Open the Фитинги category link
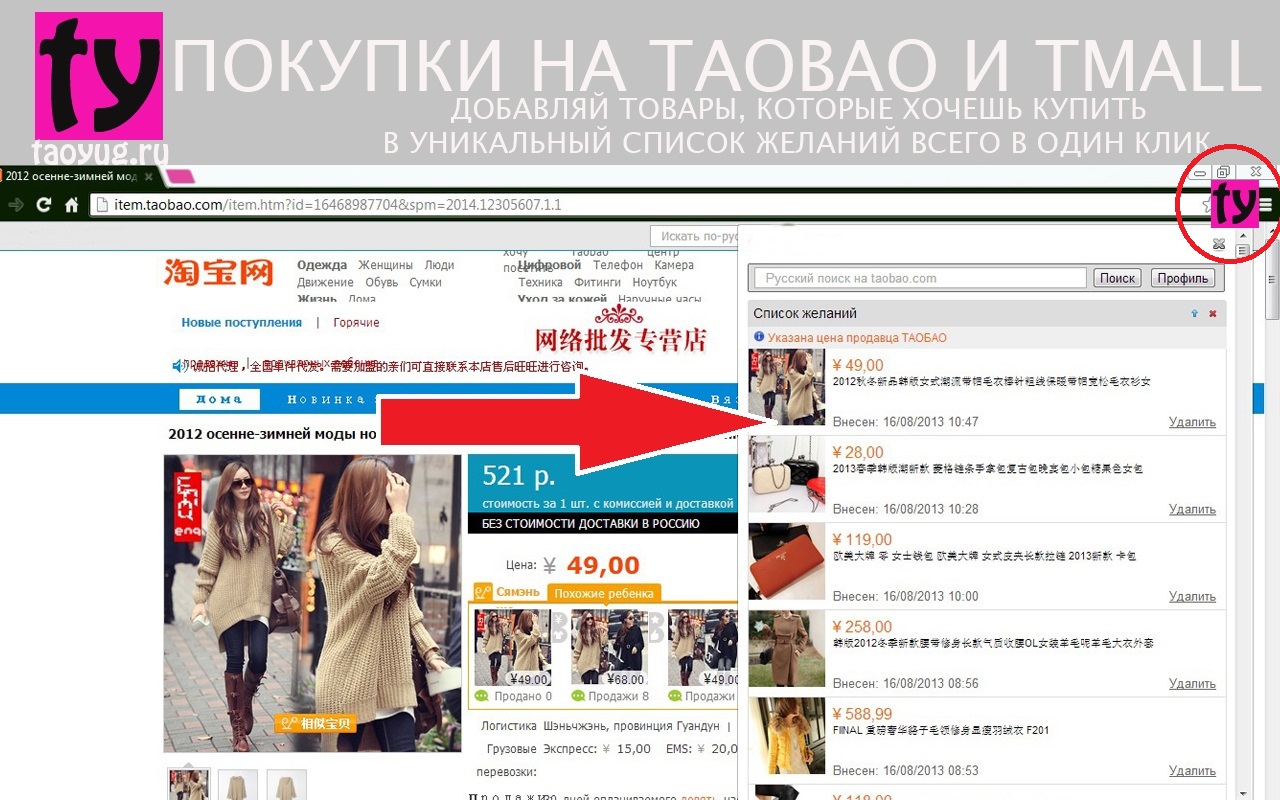1280x800 pixels. [x=598, y=282]
